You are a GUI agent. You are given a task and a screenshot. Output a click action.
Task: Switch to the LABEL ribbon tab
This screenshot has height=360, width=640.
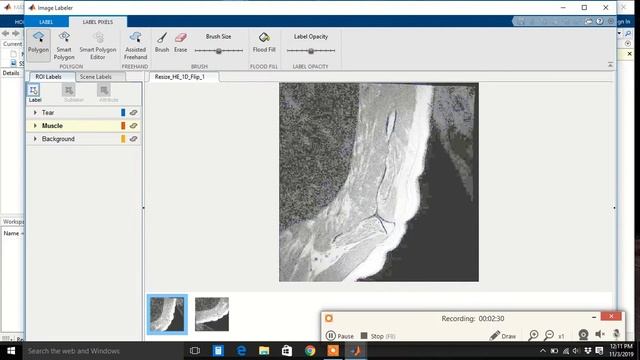[x=46, y=22]
